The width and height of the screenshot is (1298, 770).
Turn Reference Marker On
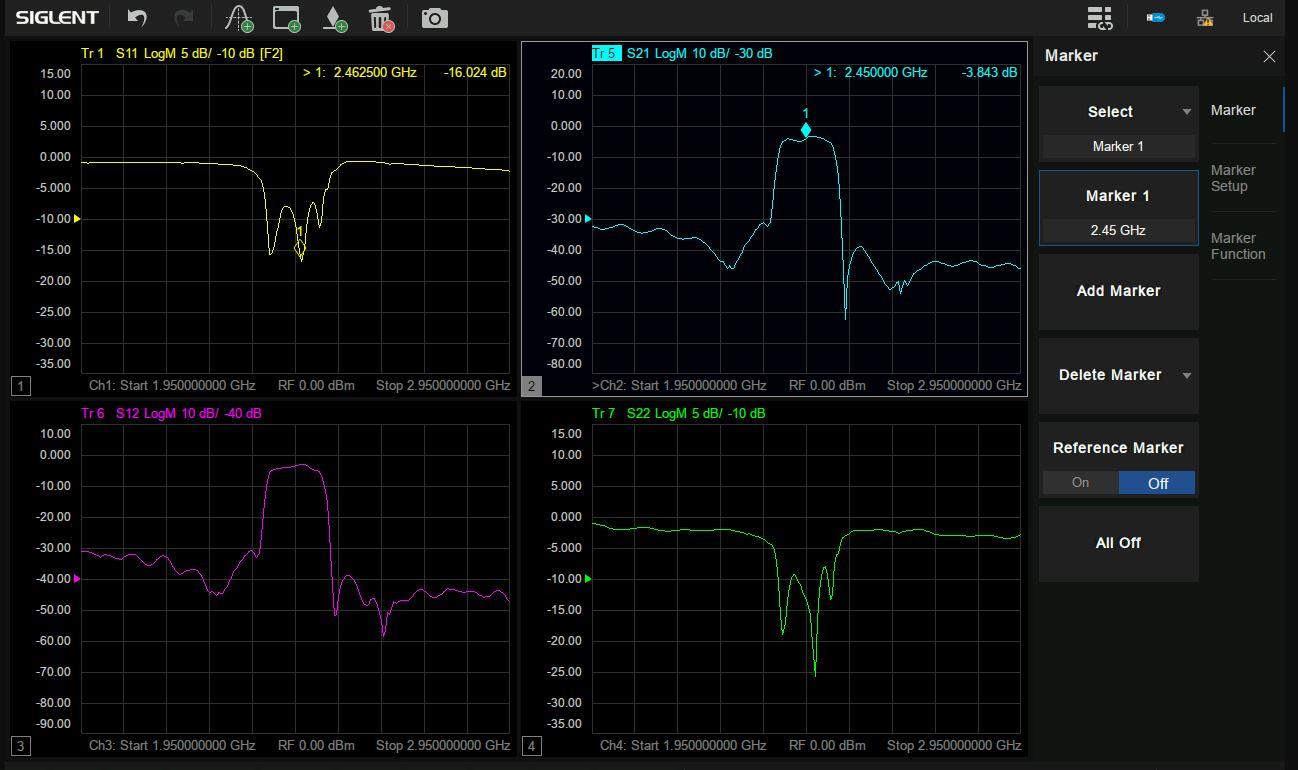click(x=1080, y=483)
